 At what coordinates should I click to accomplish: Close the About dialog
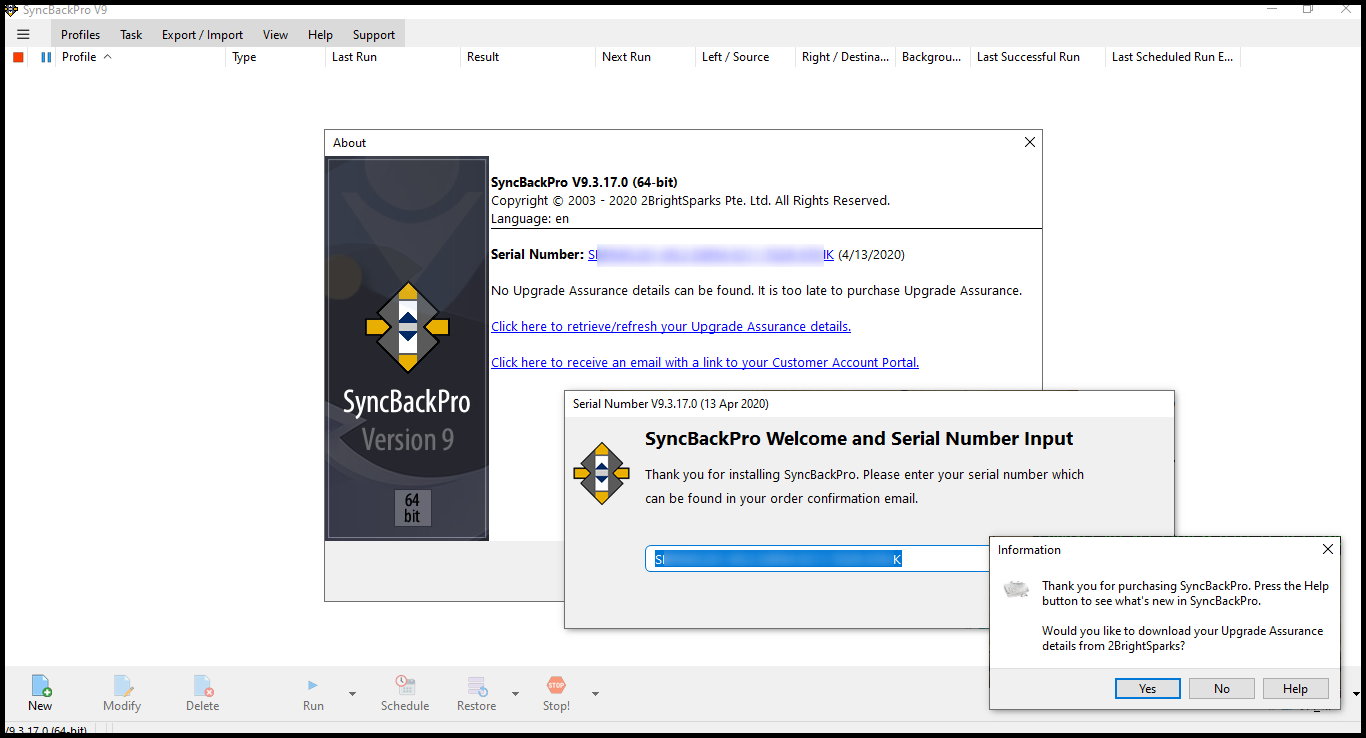click(x=1029, y=142)
